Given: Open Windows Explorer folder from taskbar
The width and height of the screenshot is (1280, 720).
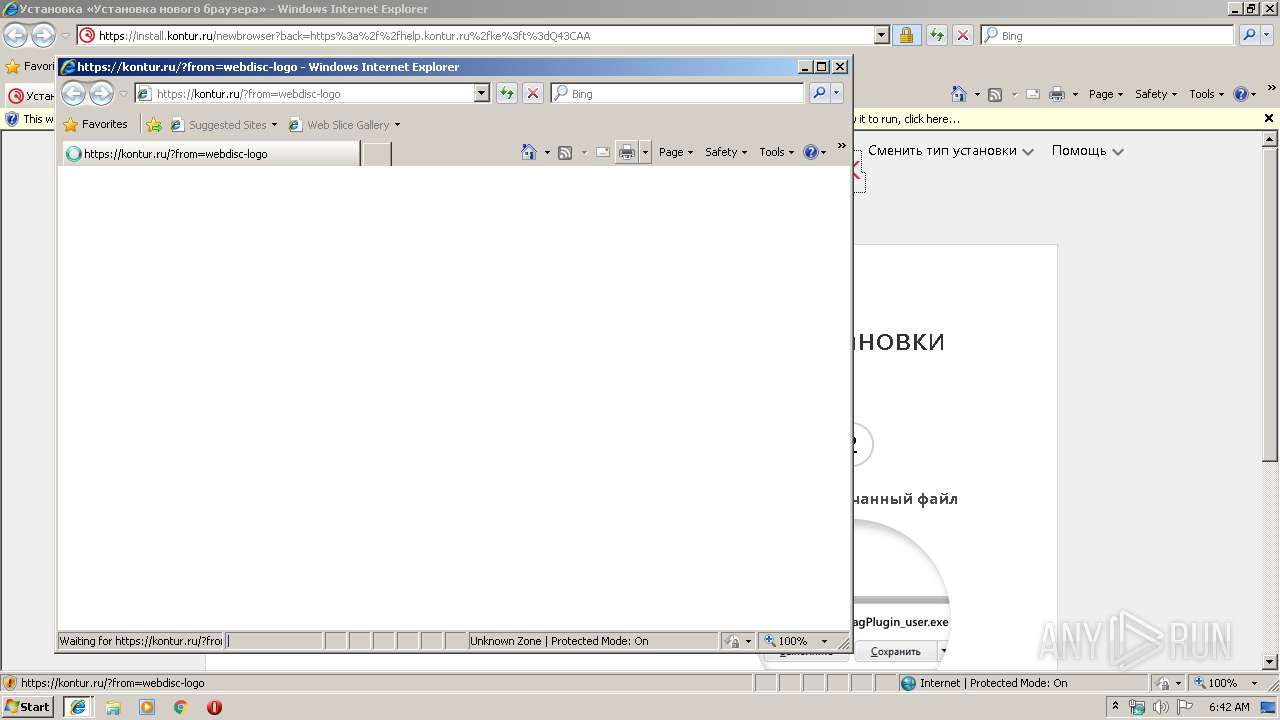Looking at the screenshot, I should click(113, 707).
